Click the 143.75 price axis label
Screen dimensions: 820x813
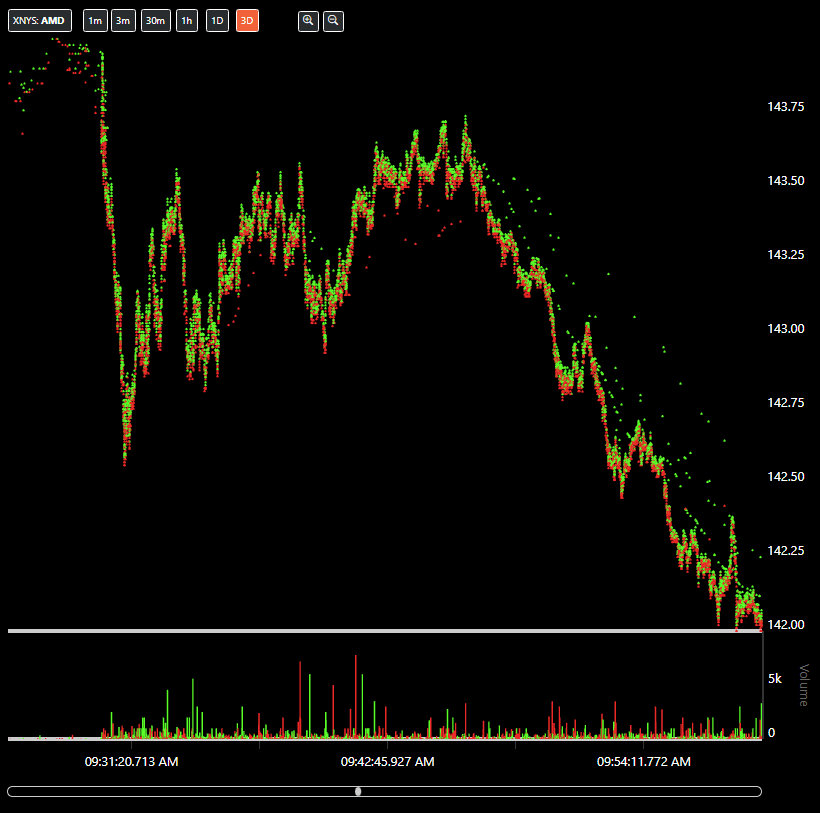click(x=786, y=107)
